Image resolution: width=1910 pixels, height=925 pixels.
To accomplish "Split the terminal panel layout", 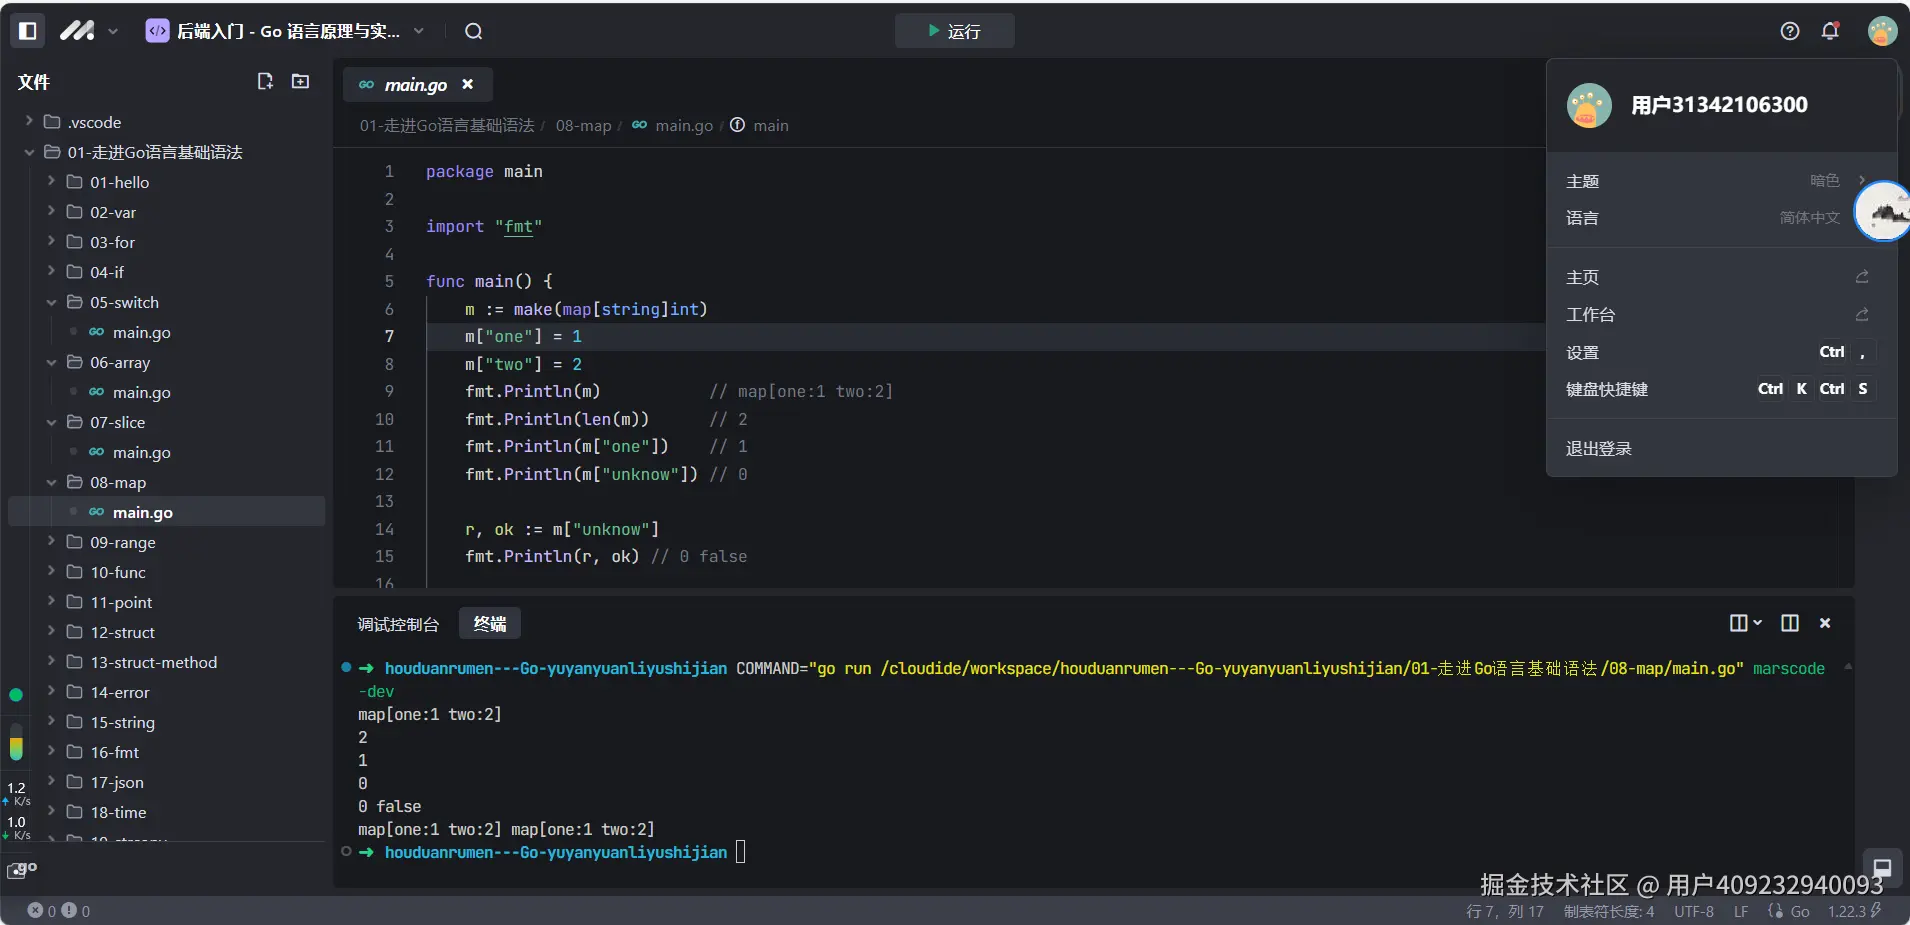I will (1790, 623).
